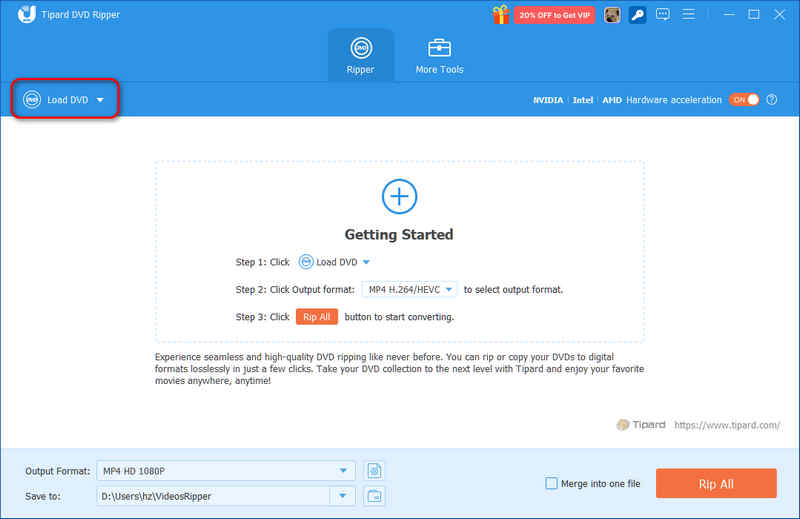Switch to the Ripper tab
The width and height of the screenshot is (800, 519).
[361, 56]
